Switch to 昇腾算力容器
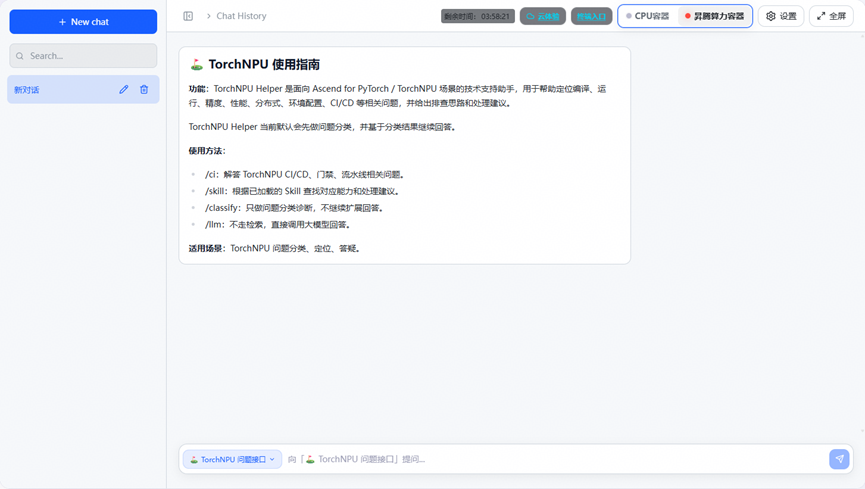 tap(714, 16)
